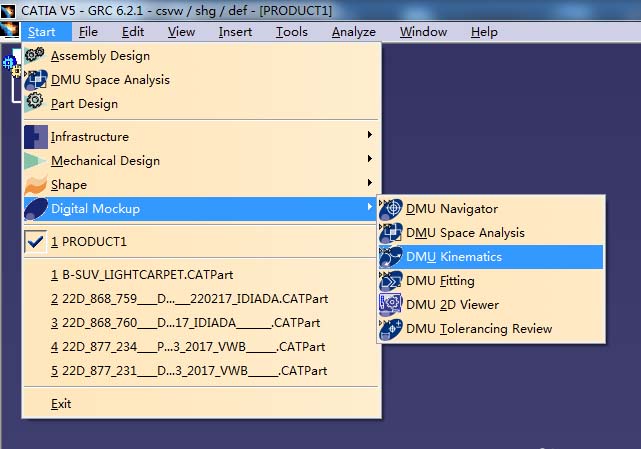
Task: Open the Window menu
Action: point(423,32)
